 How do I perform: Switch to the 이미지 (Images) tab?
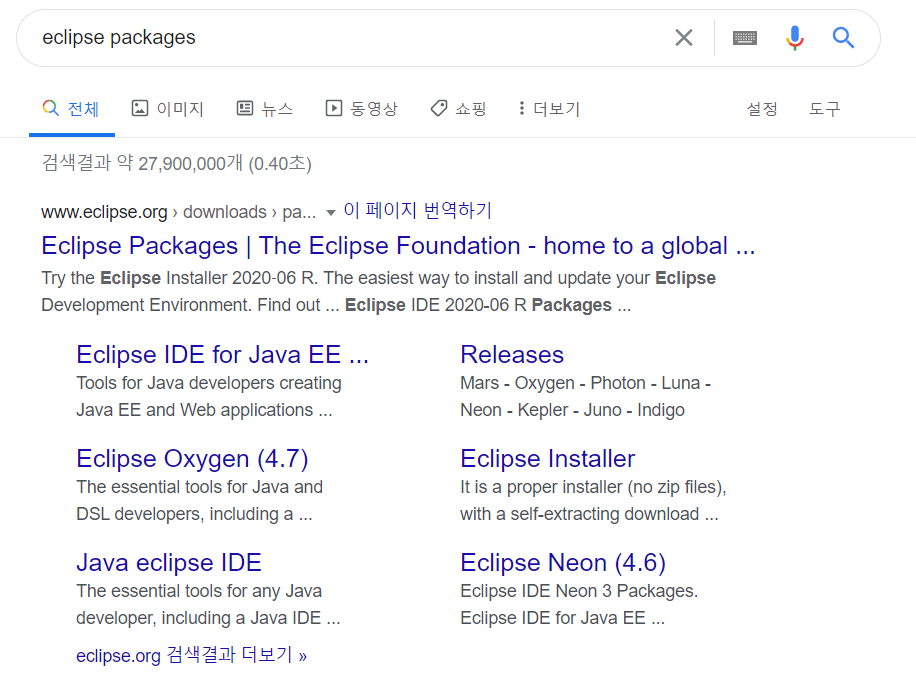tap(168, 109)
